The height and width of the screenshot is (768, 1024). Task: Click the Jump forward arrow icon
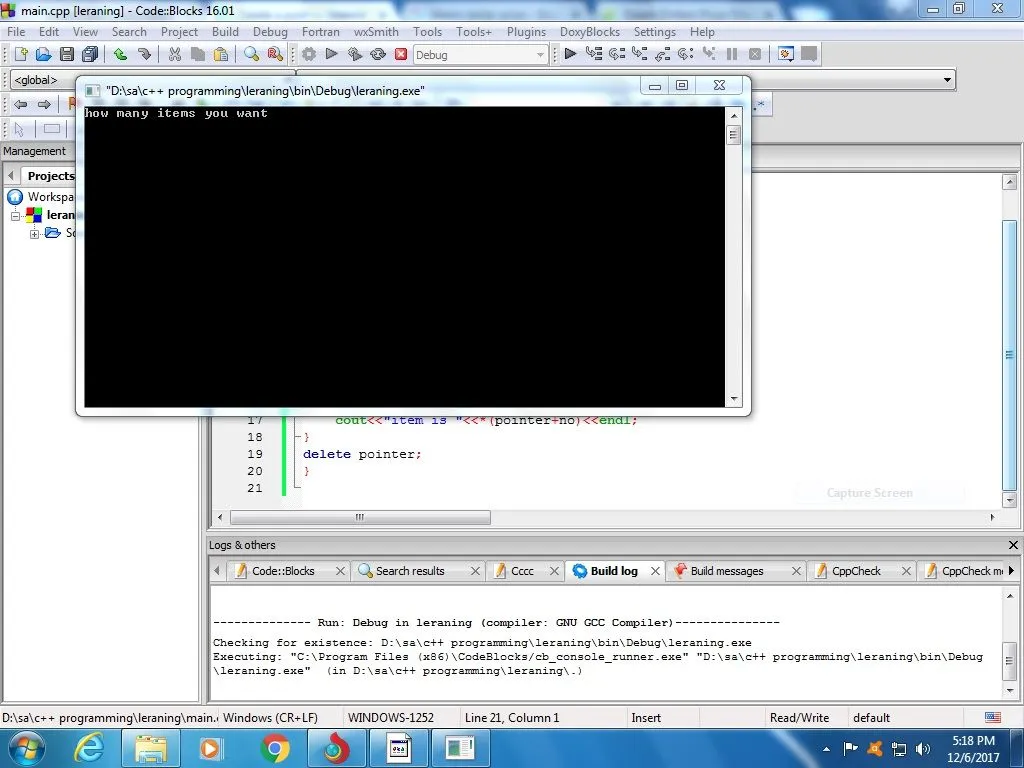point(44,104)
